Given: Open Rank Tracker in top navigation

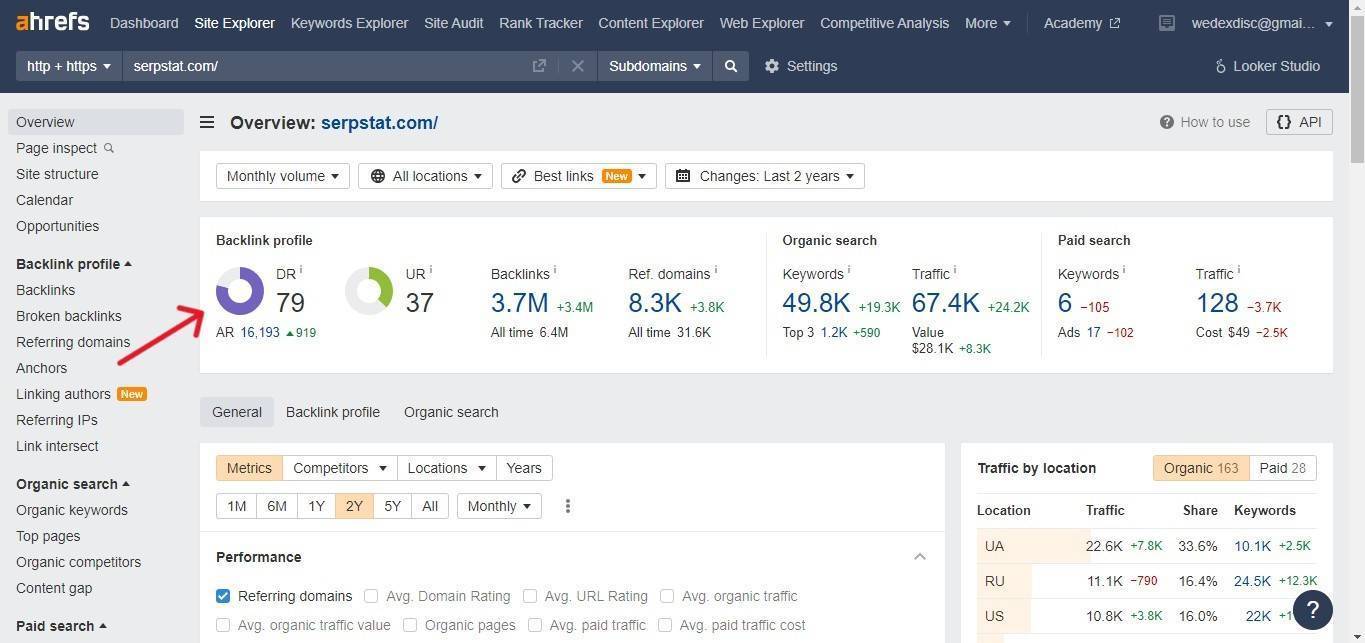Looking at the screenshot, I should click(541, 23).
